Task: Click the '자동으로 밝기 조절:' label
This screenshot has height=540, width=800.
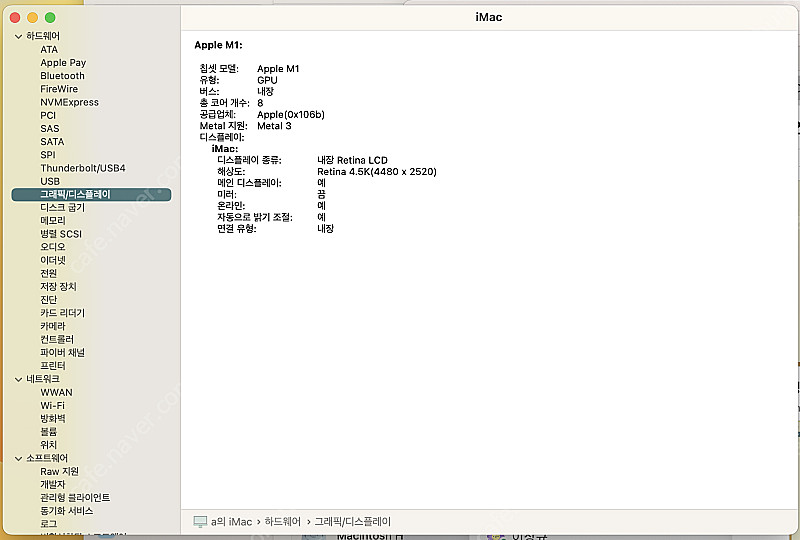Action: click(x=255, y=217)
